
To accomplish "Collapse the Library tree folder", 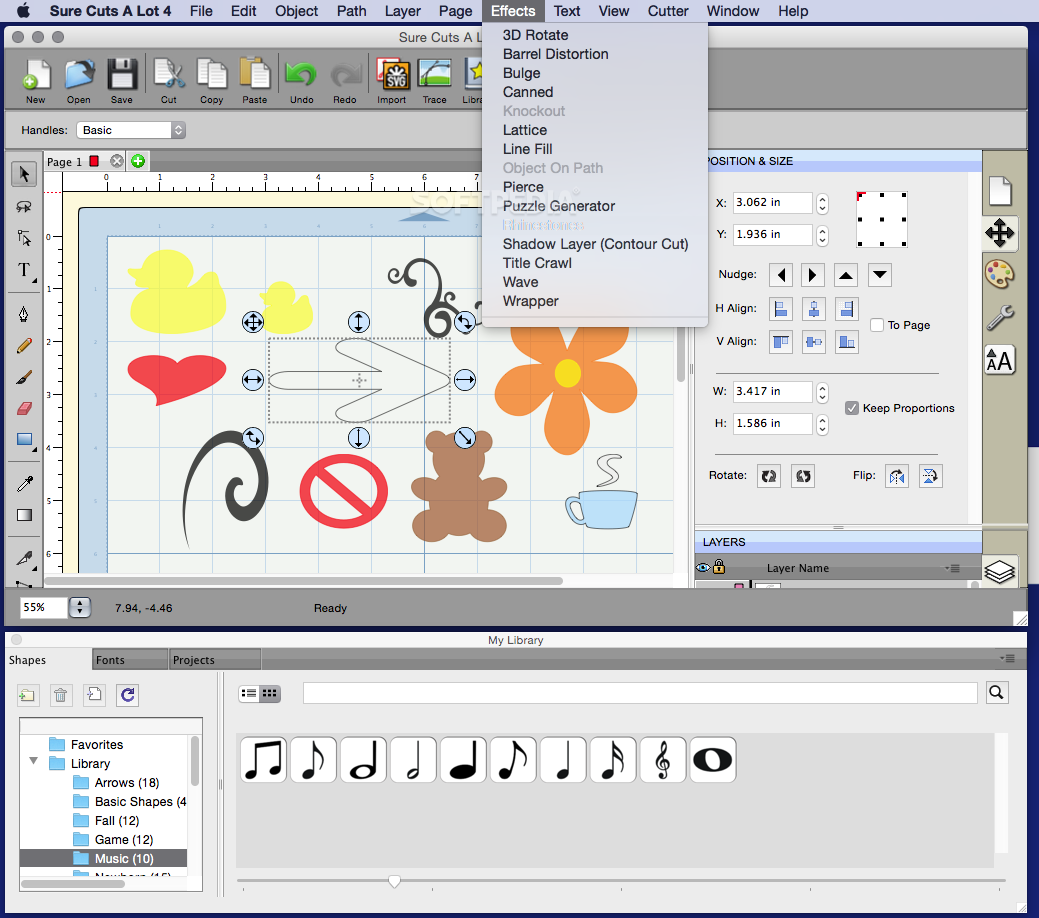I will [x=33, y=762].
